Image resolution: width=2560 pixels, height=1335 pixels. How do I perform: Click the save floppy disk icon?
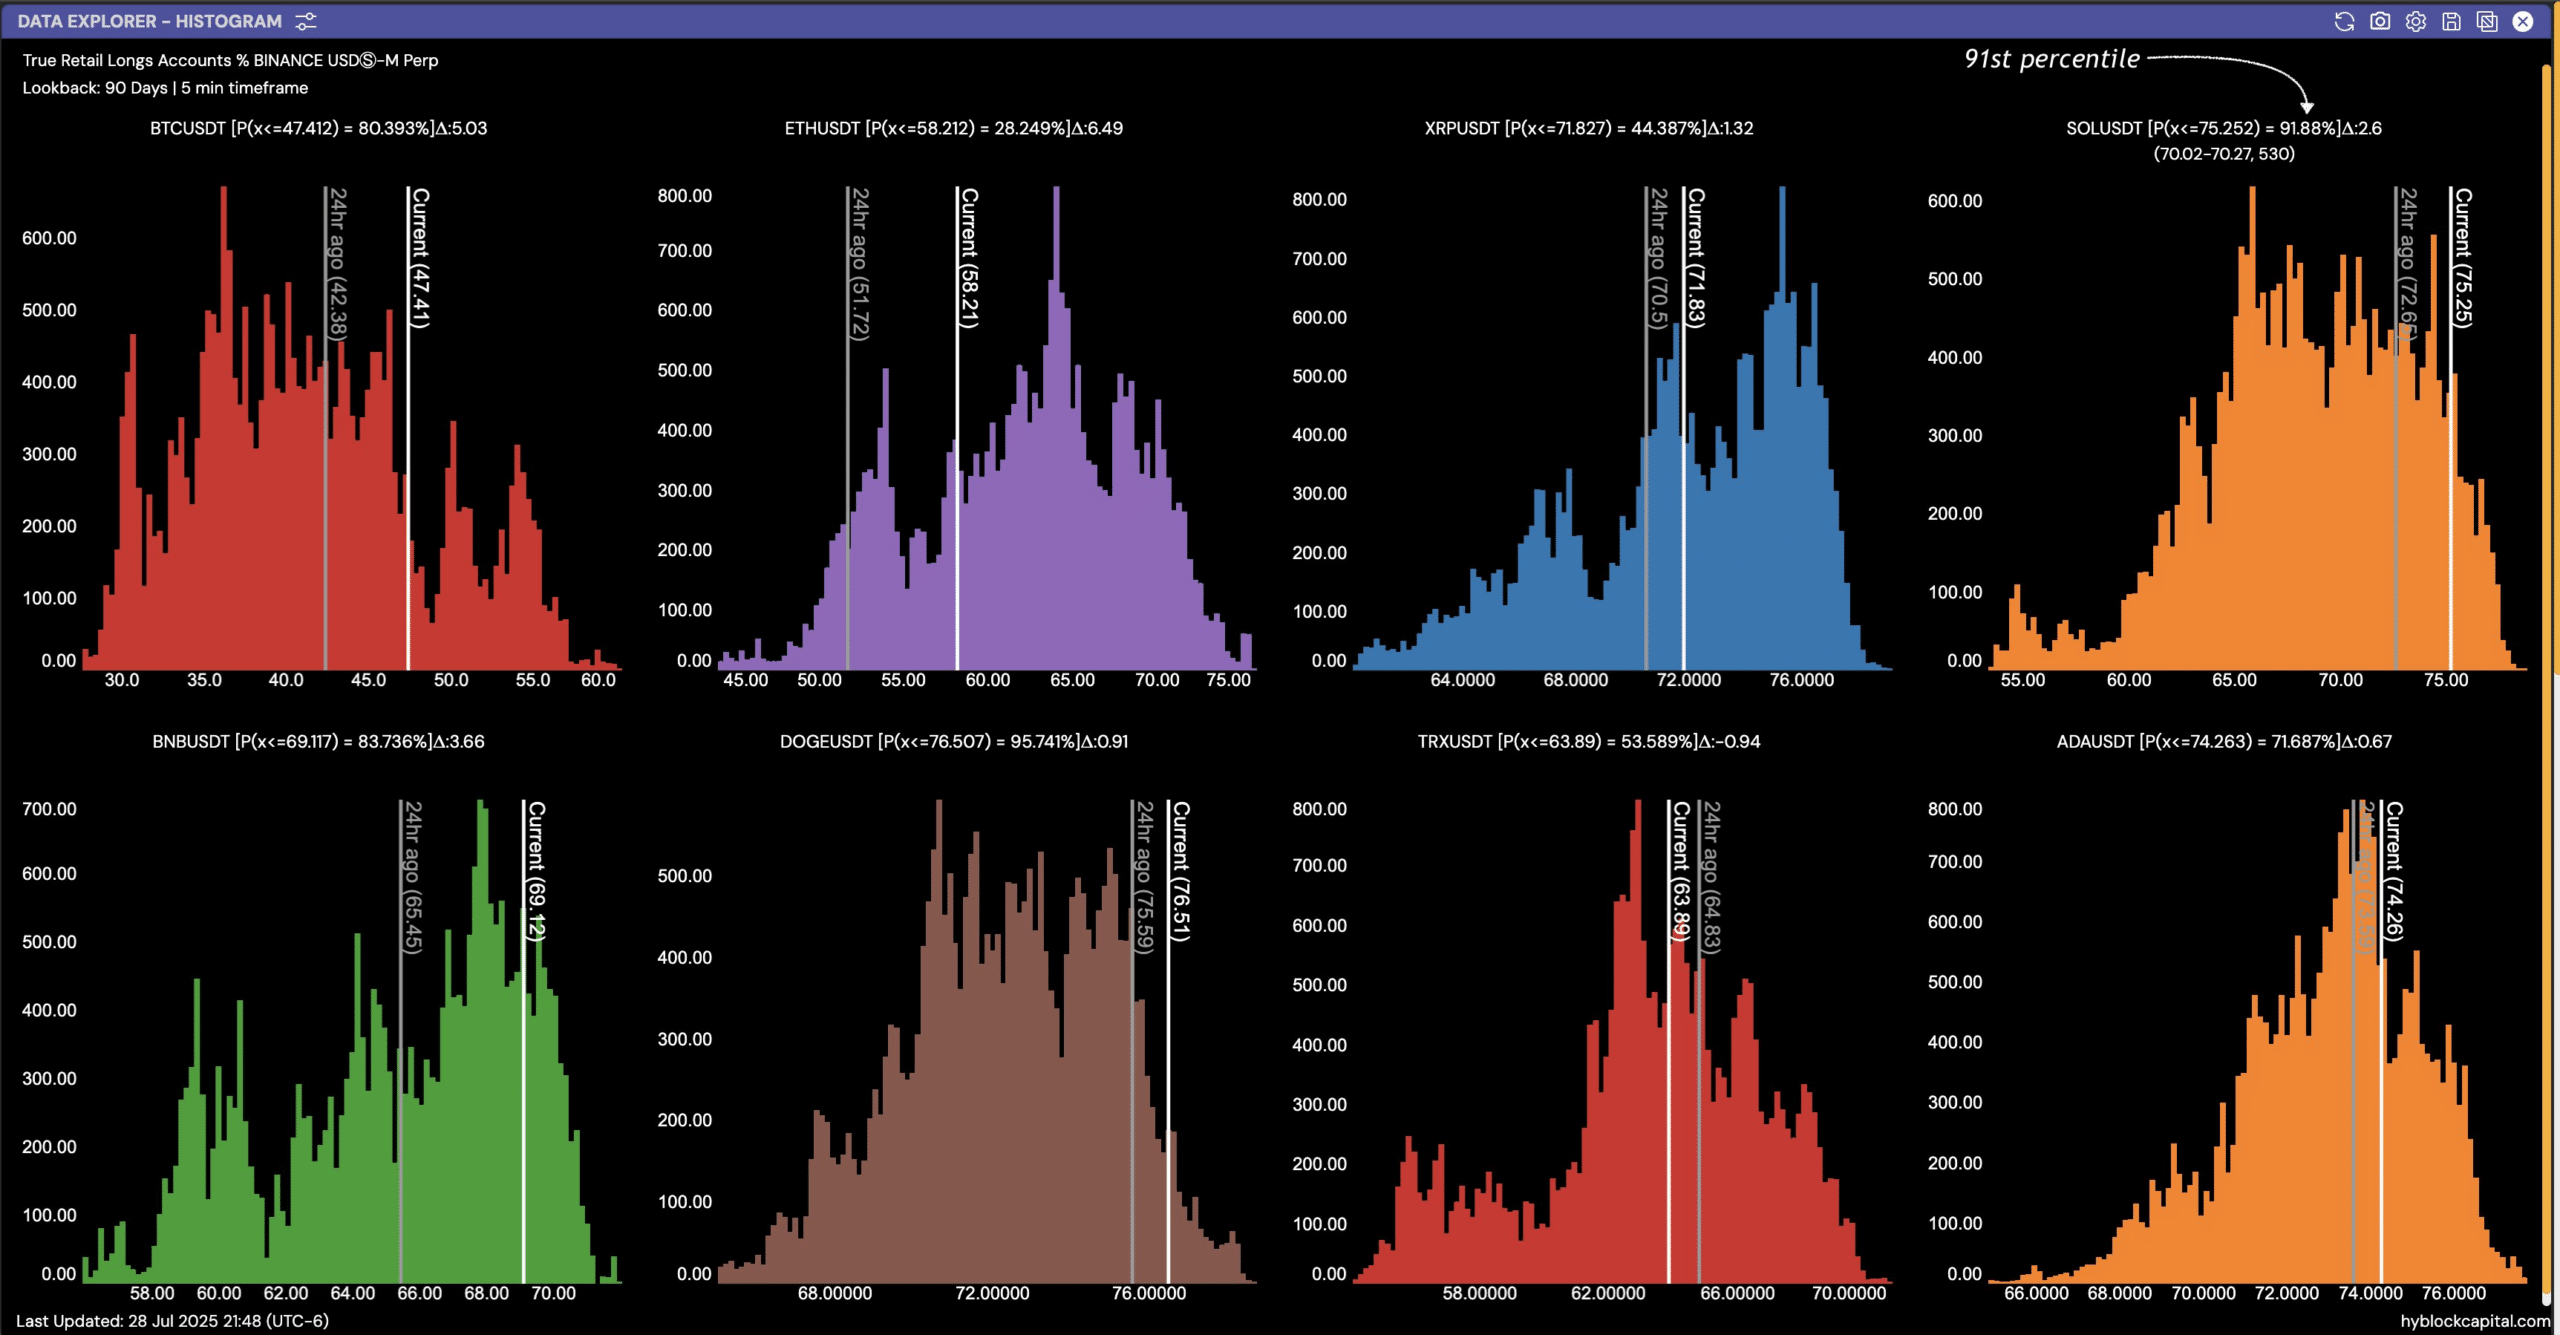point(2451,21)
